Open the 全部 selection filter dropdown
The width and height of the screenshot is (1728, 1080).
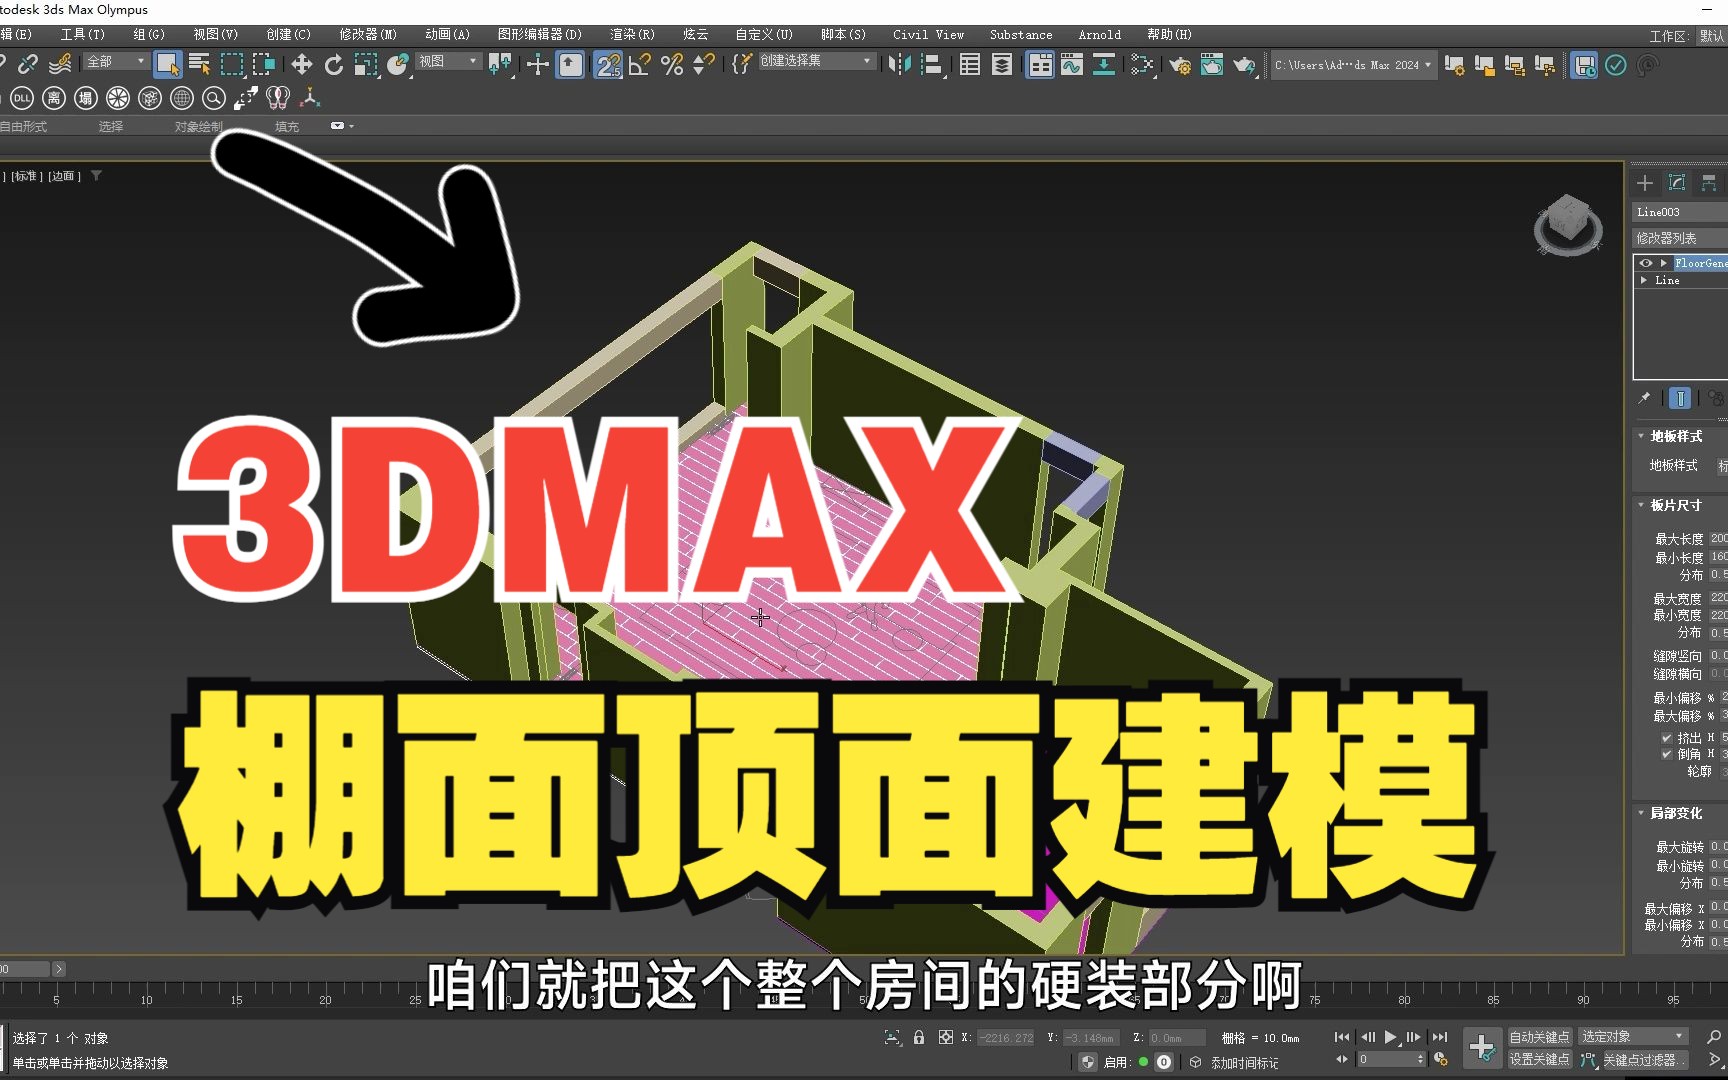click(113, 61)
